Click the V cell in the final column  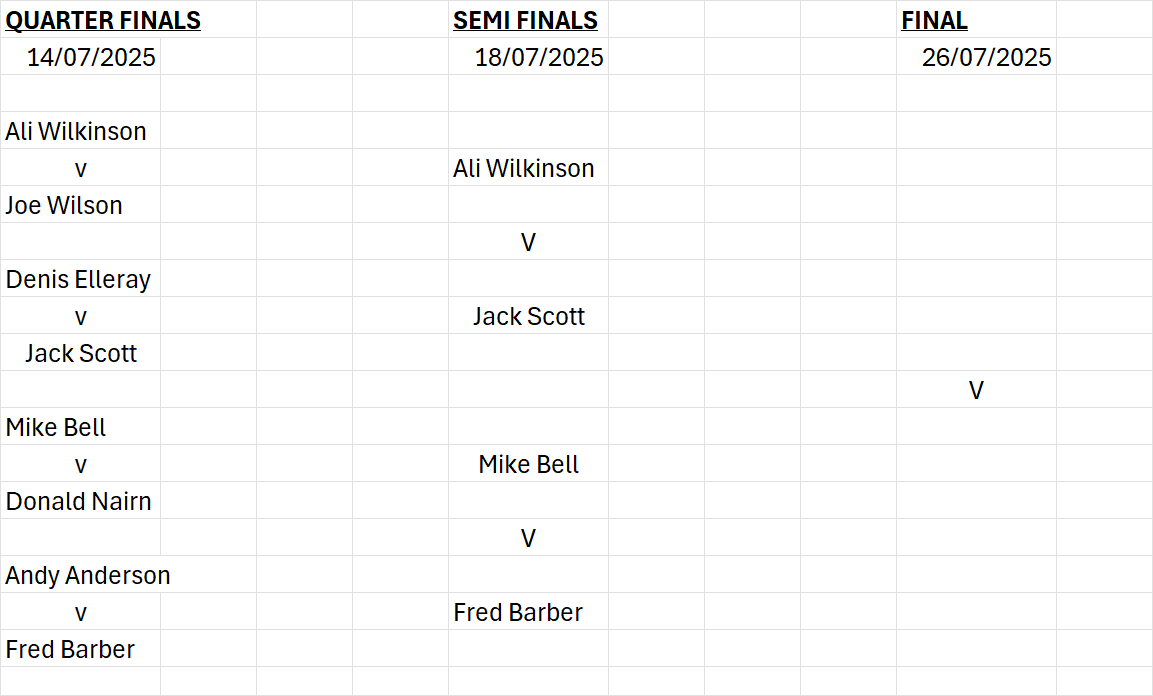tap(976, 390)
